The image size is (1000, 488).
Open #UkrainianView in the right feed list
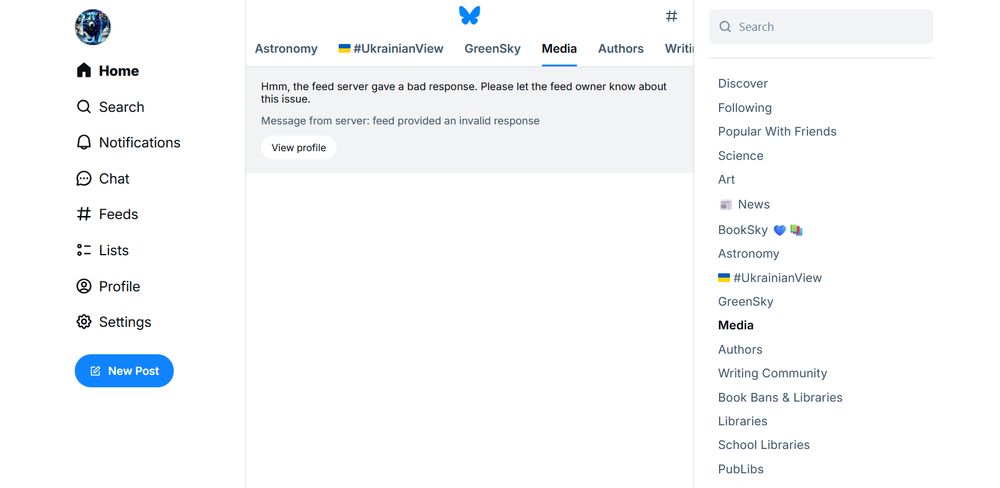coord(770,277)
